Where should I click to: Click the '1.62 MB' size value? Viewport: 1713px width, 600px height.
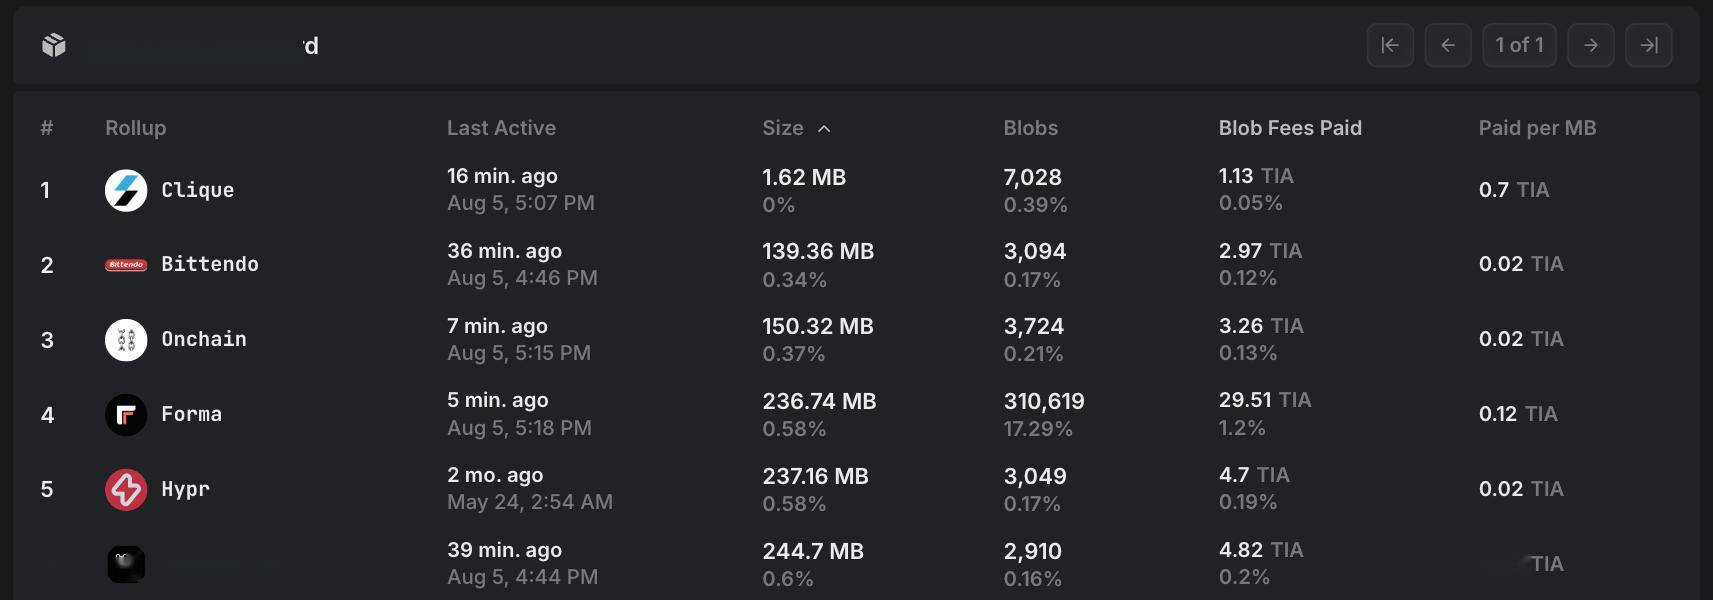[x=804, y=177]
